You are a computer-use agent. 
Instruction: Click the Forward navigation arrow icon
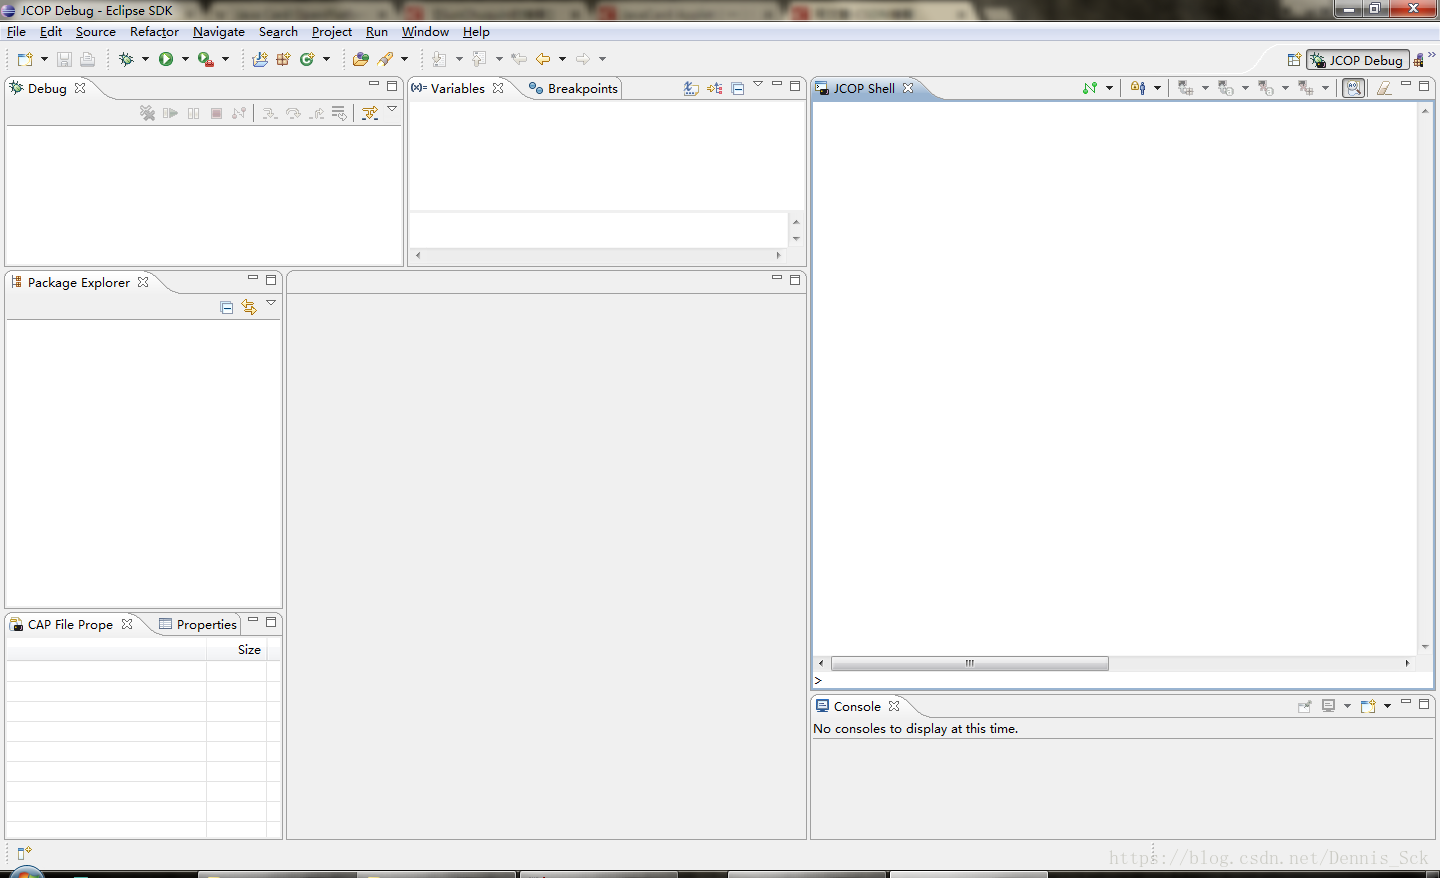[583, 60]
